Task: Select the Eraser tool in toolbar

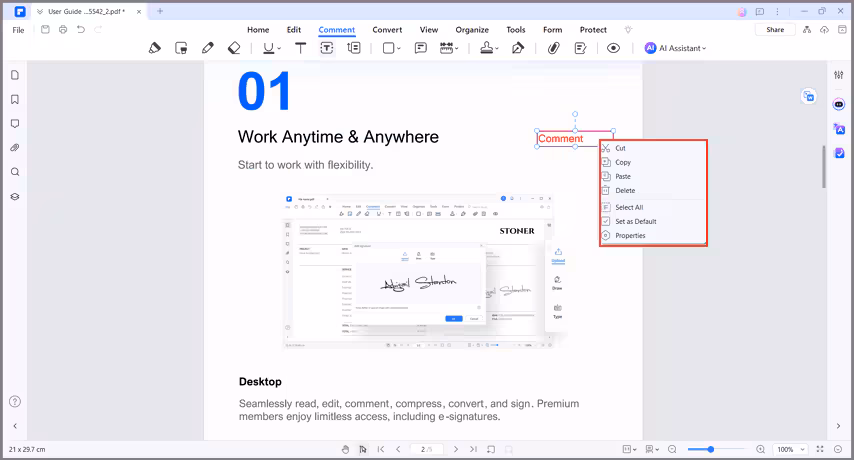Action: click(234, 48)
